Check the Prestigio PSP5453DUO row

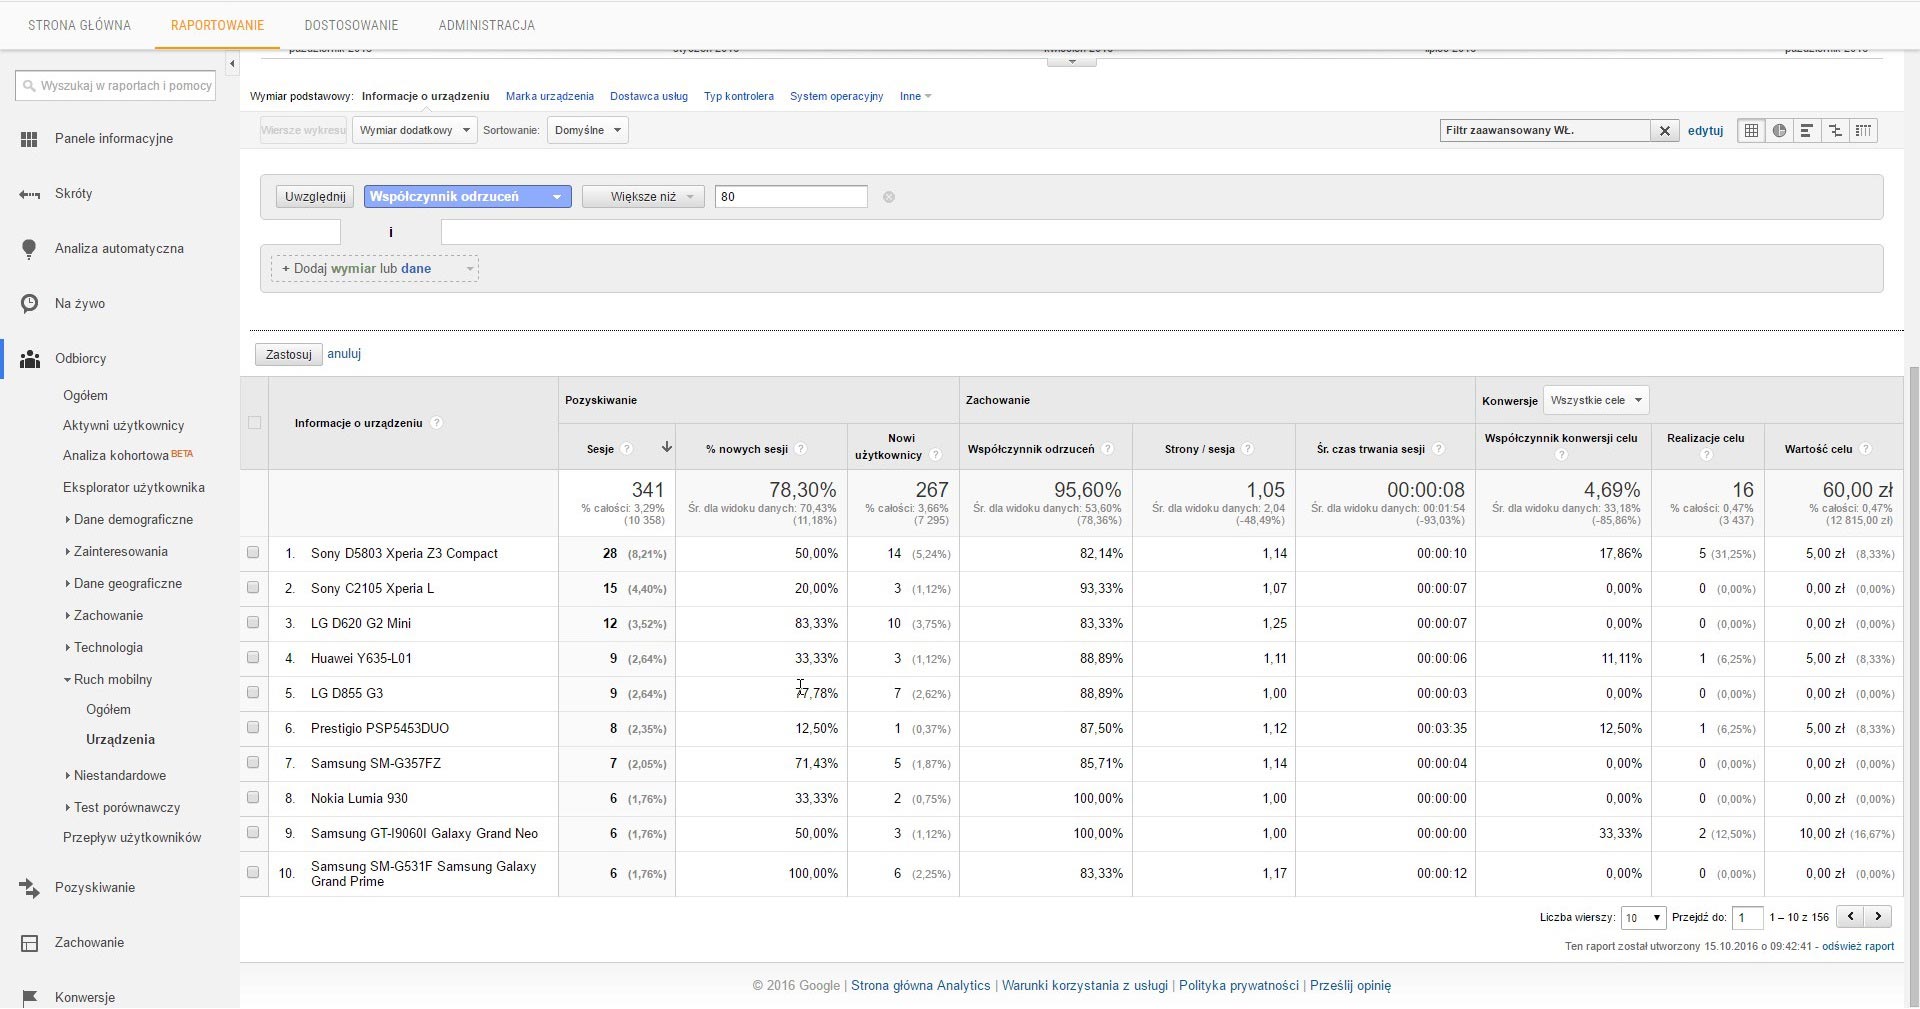[253, 727]
